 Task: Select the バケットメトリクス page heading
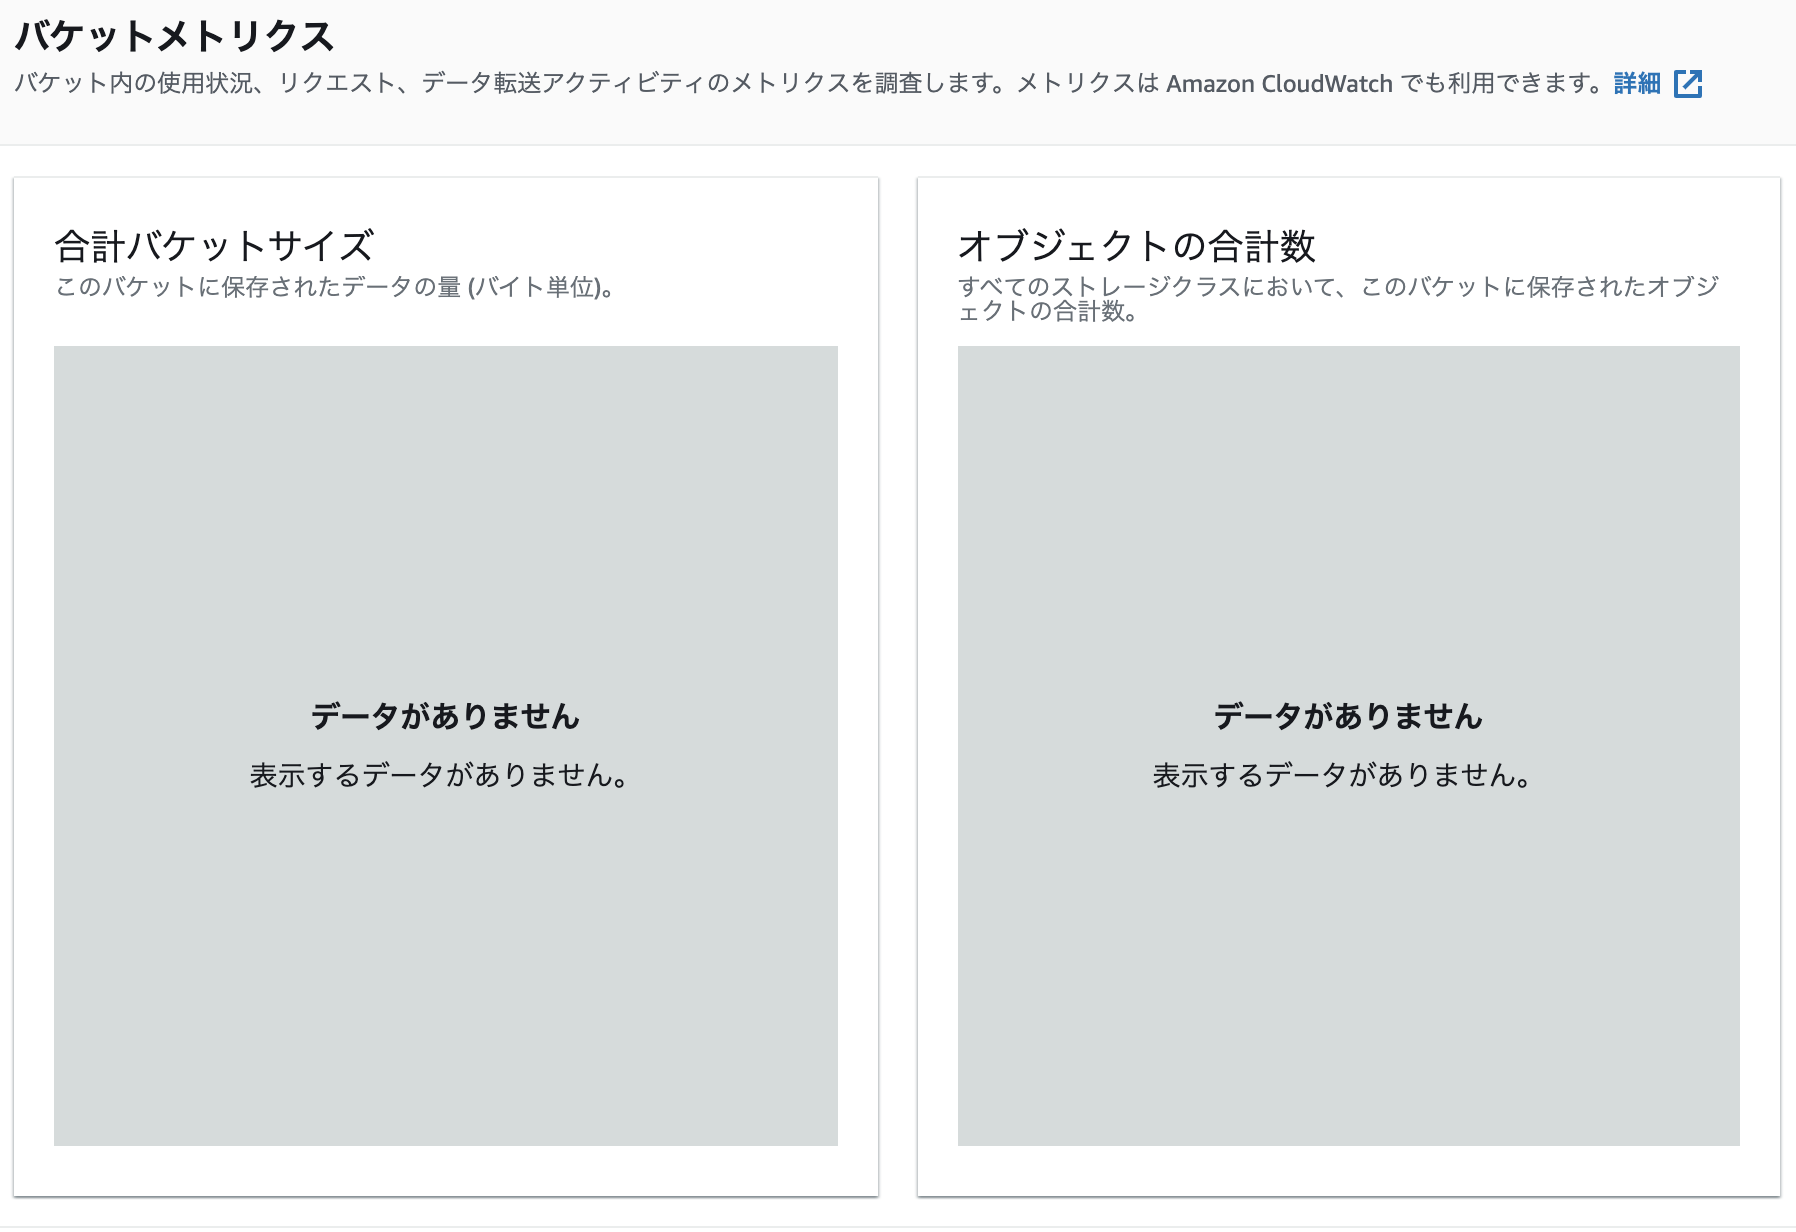[174, 36]
